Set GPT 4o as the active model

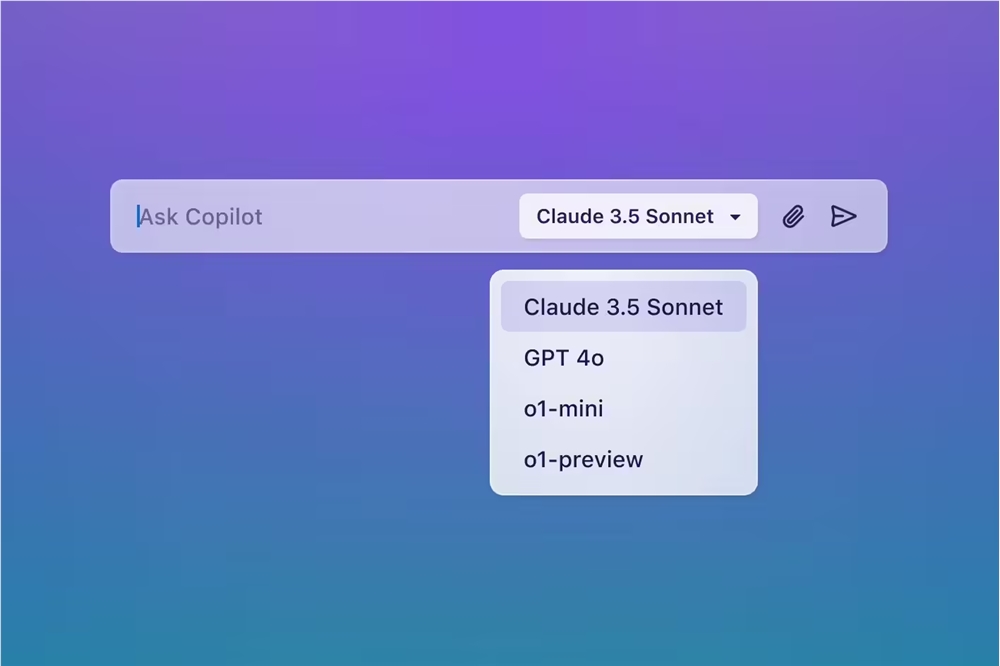click(x=623, y=358)
